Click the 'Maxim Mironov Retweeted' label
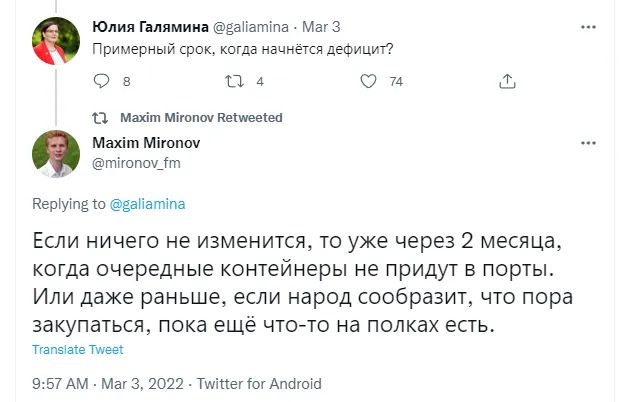This screenshot has width=638, height=402. point(201,117)
